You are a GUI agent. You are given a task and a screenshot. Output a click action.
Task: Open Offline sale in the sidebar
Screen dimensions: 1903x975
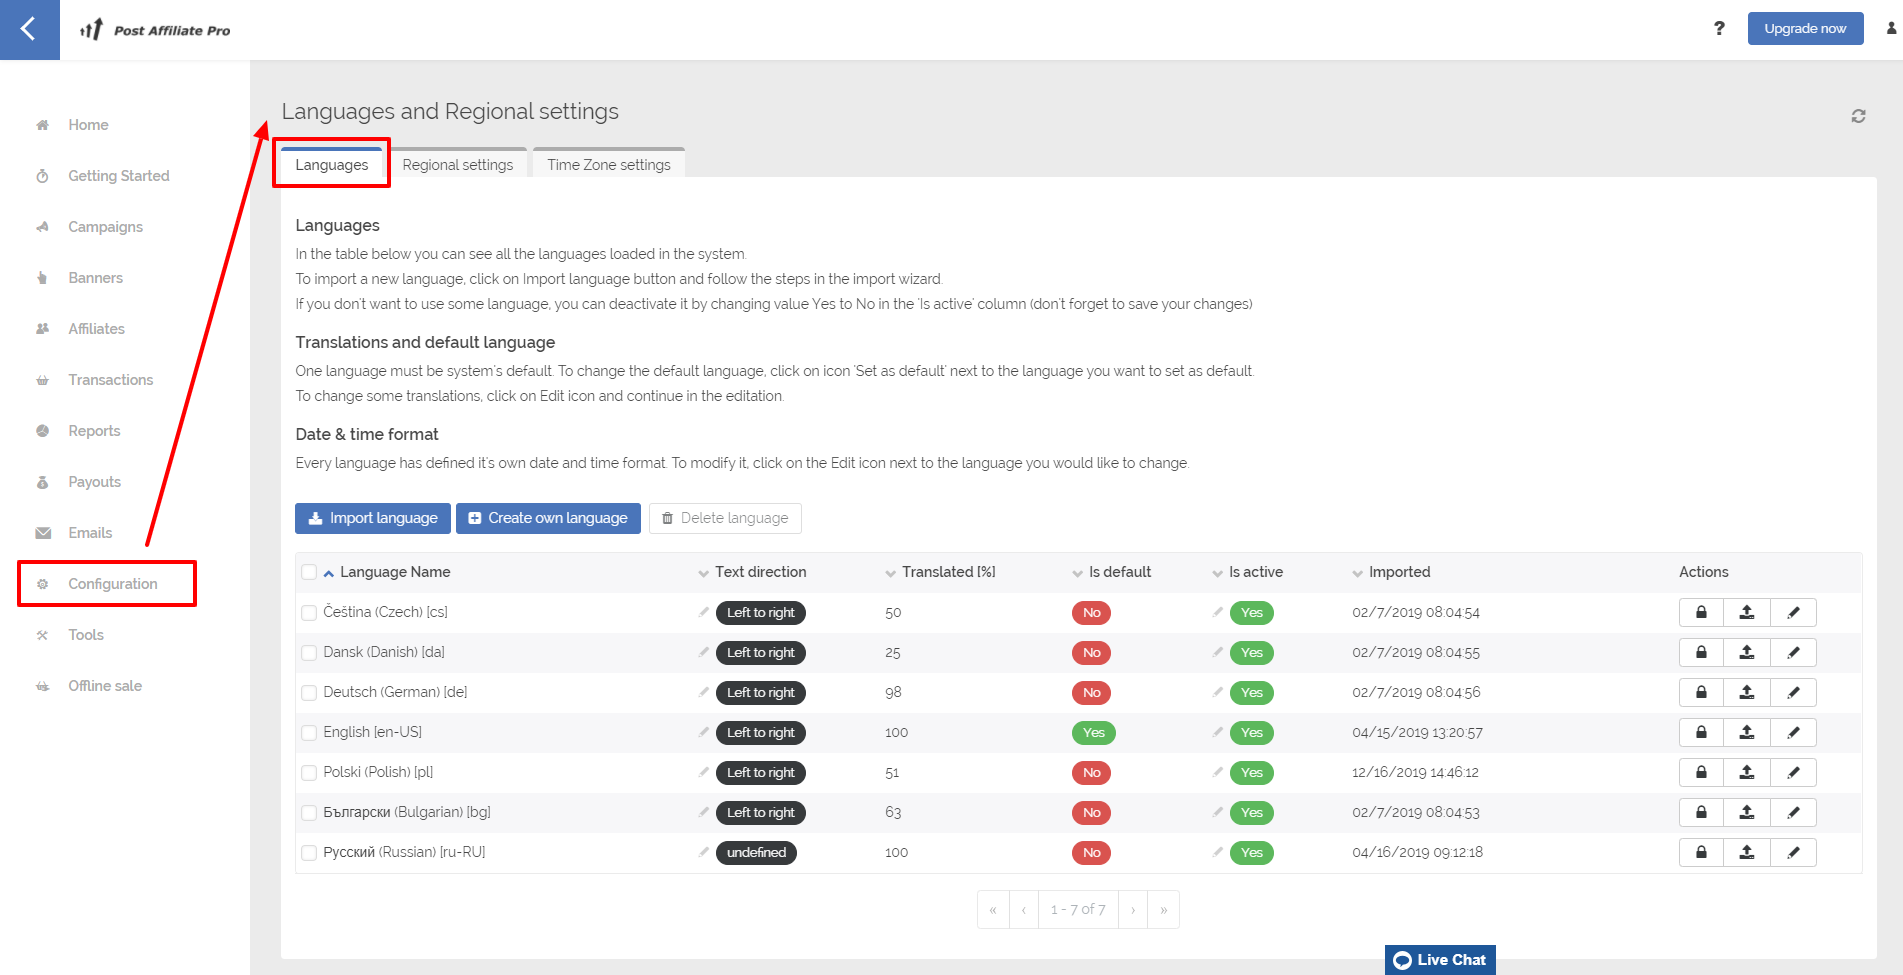click(x=105, y=686)
